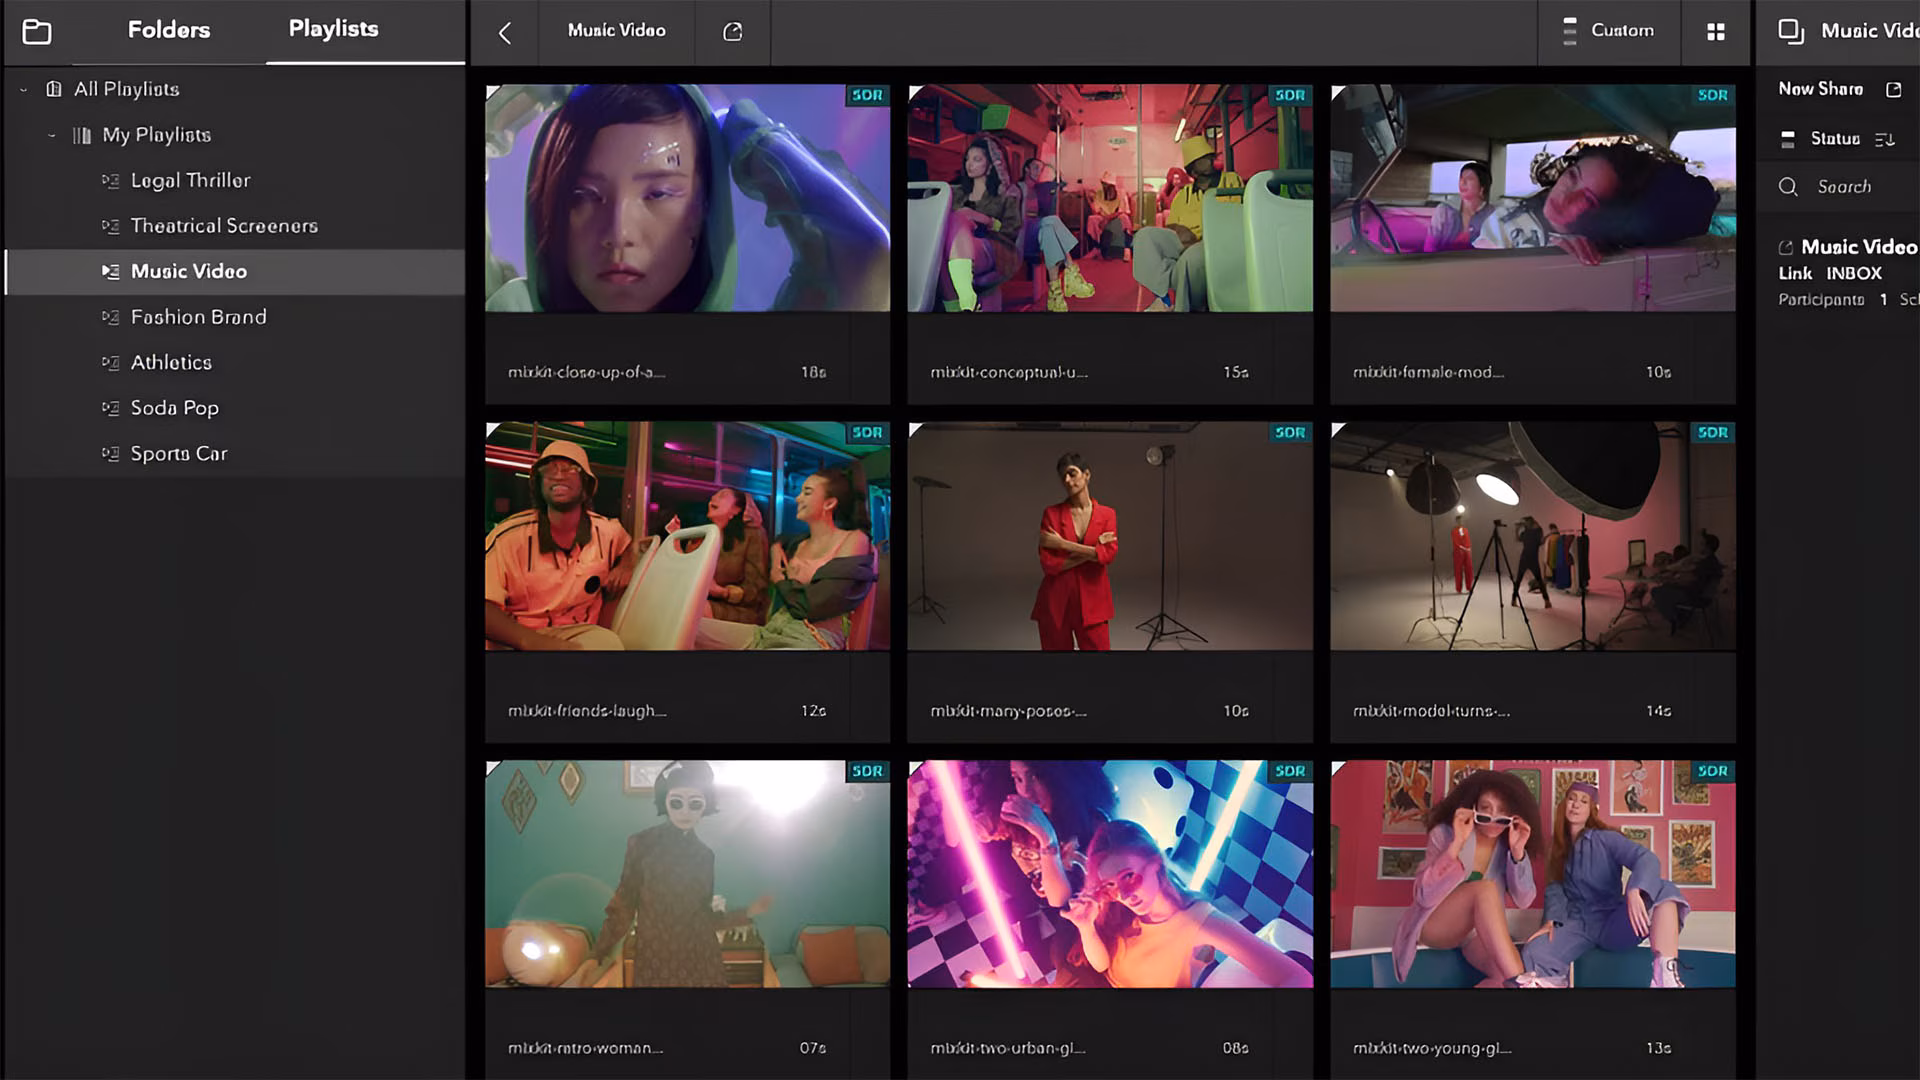1920x1080 pixels.
Task: Click the folder icon beside Folders tab
Action: click(x=37, y=31)
